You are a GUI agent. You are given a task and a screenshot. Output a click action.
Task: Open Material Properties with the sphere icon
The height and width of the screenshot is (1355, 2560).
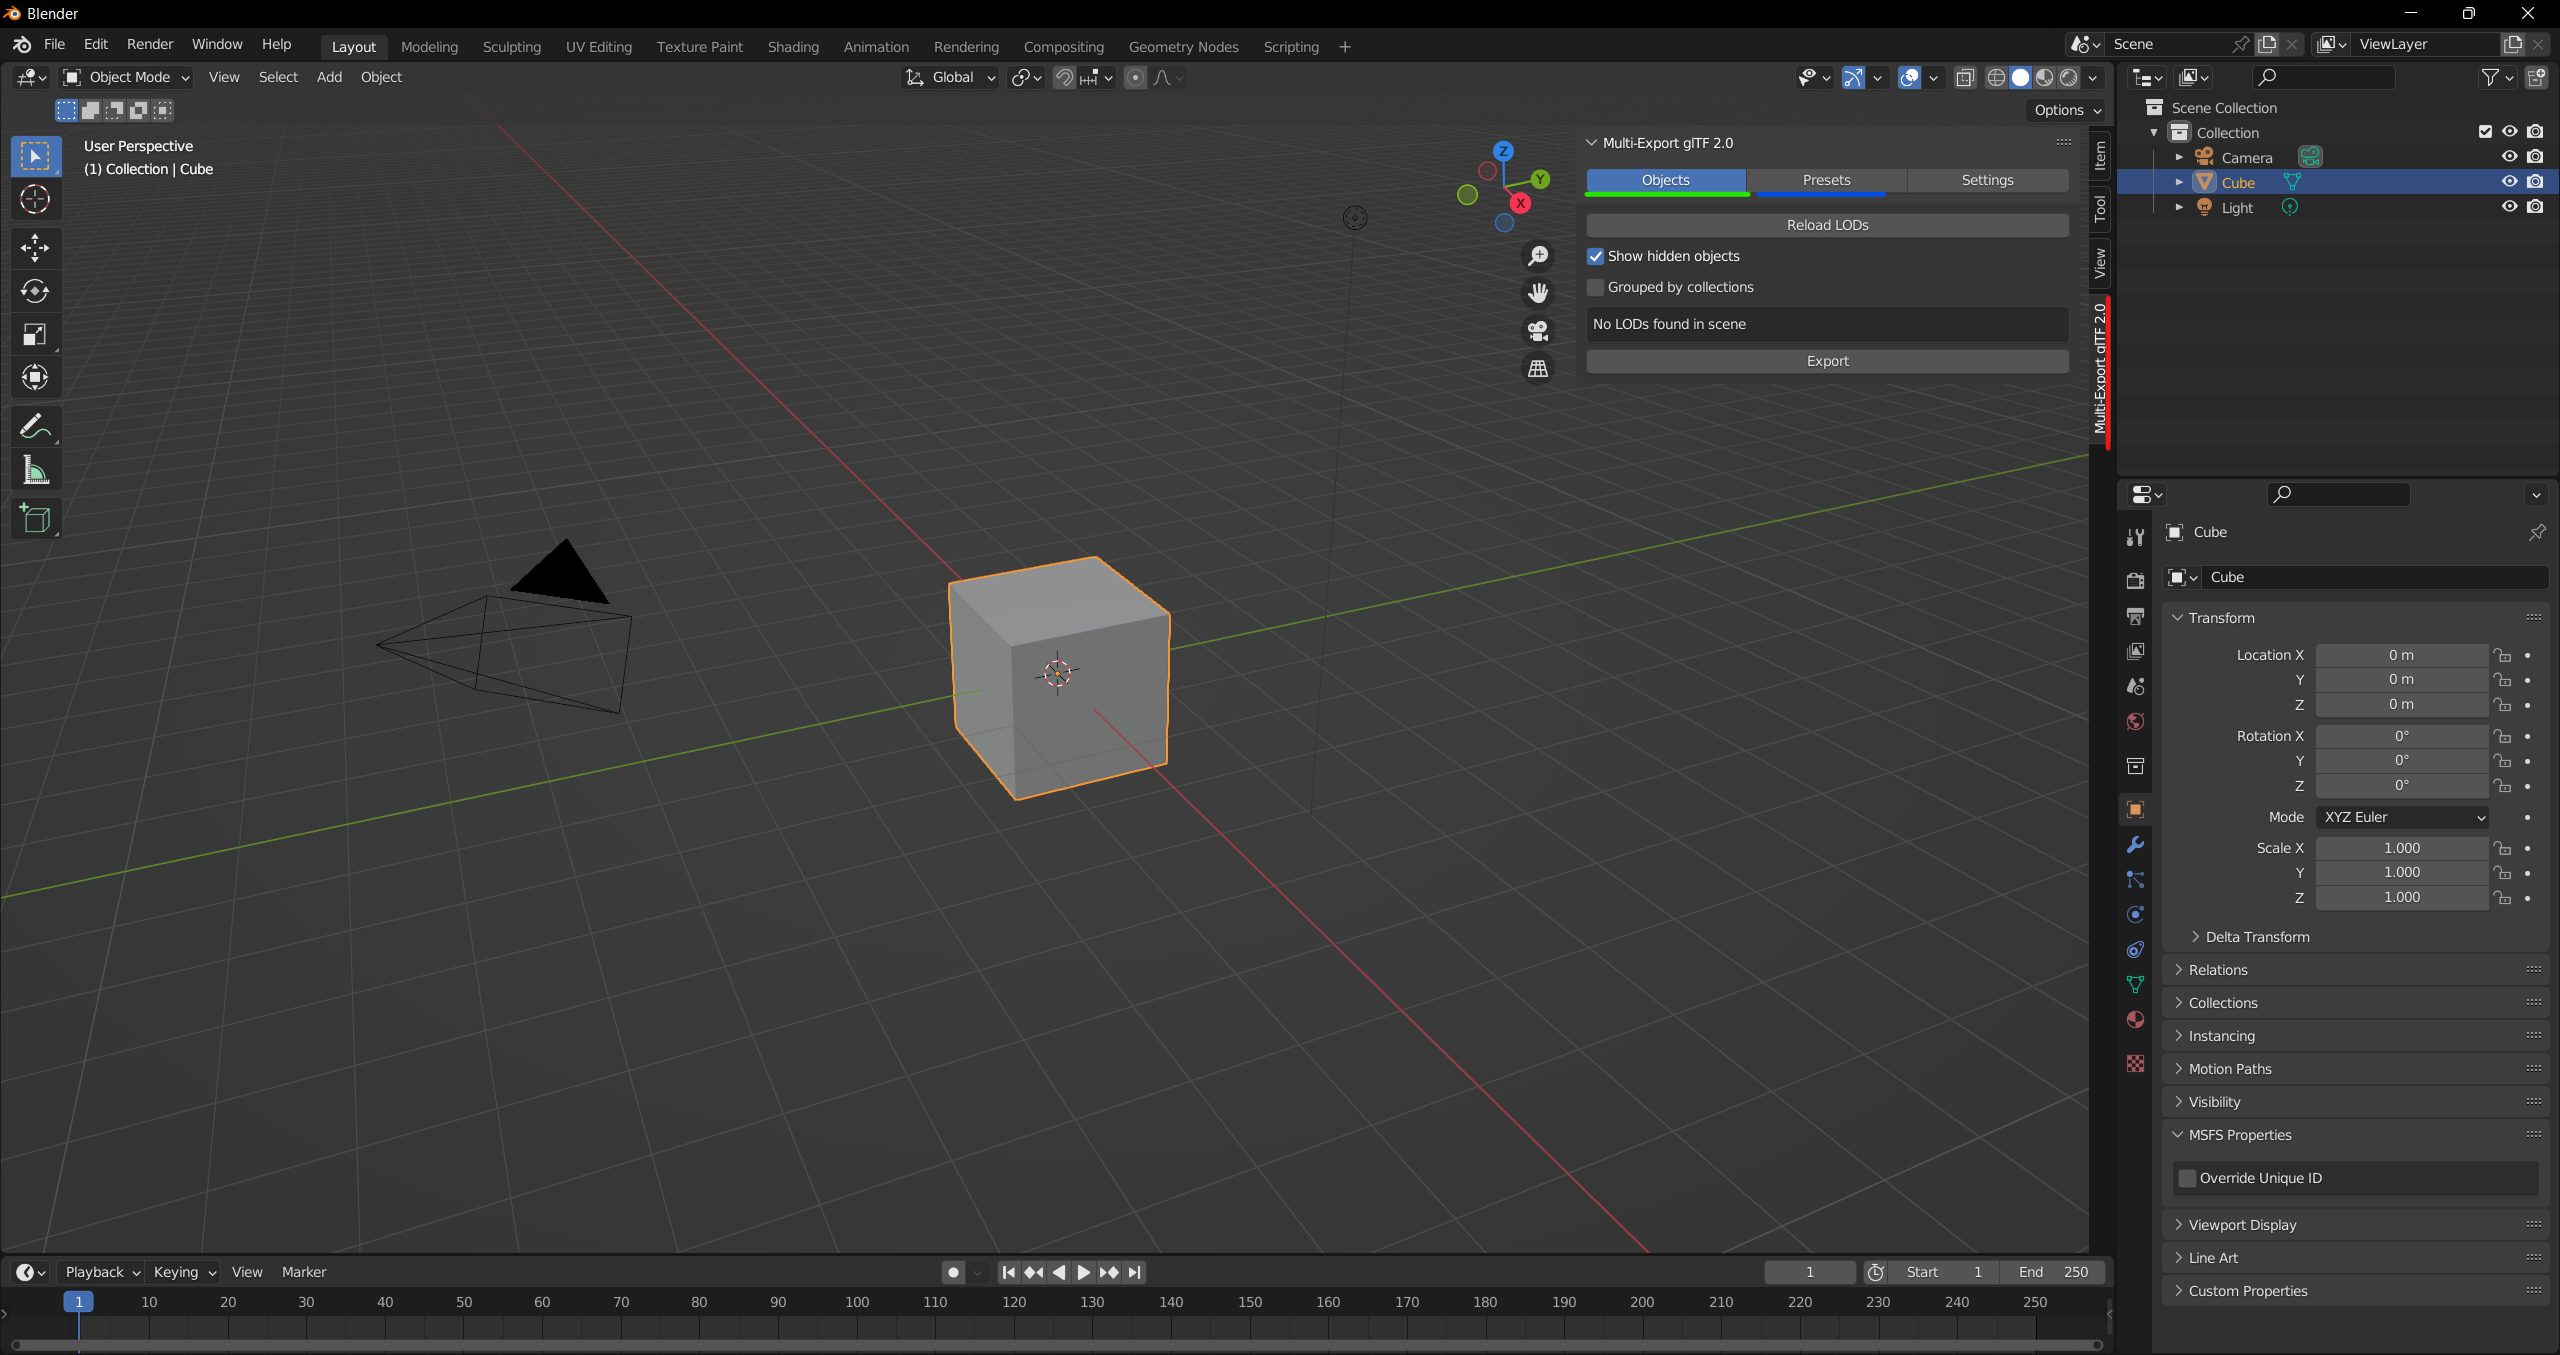[x=2134, y=1019]
